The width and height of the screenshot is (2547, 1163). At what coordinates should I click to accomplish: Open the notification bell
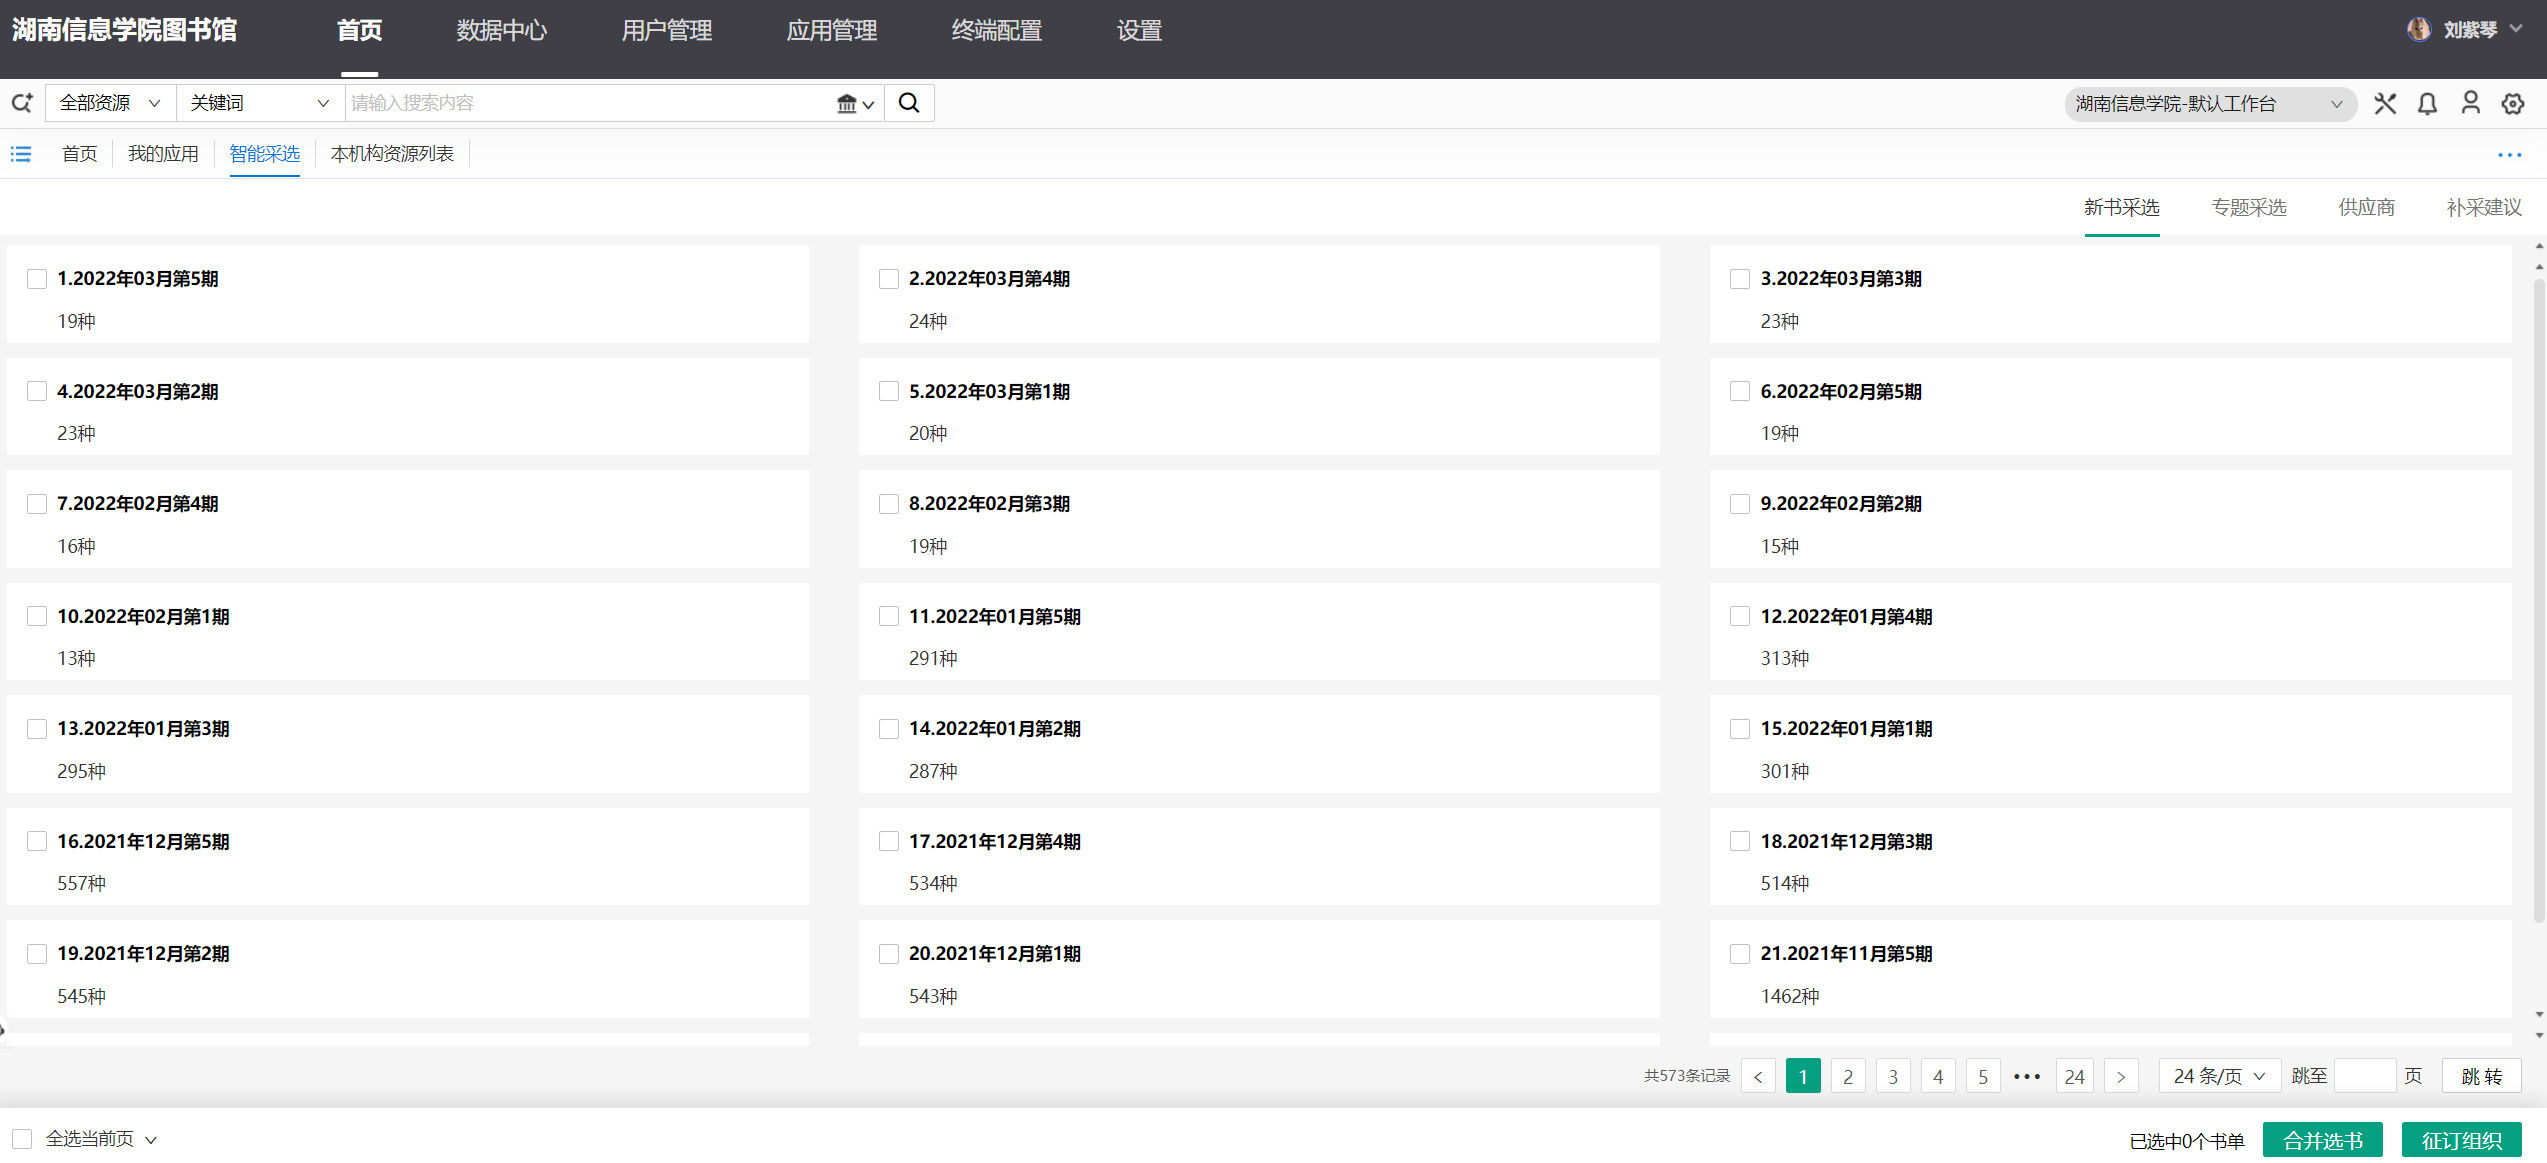tap(2427, 104)
